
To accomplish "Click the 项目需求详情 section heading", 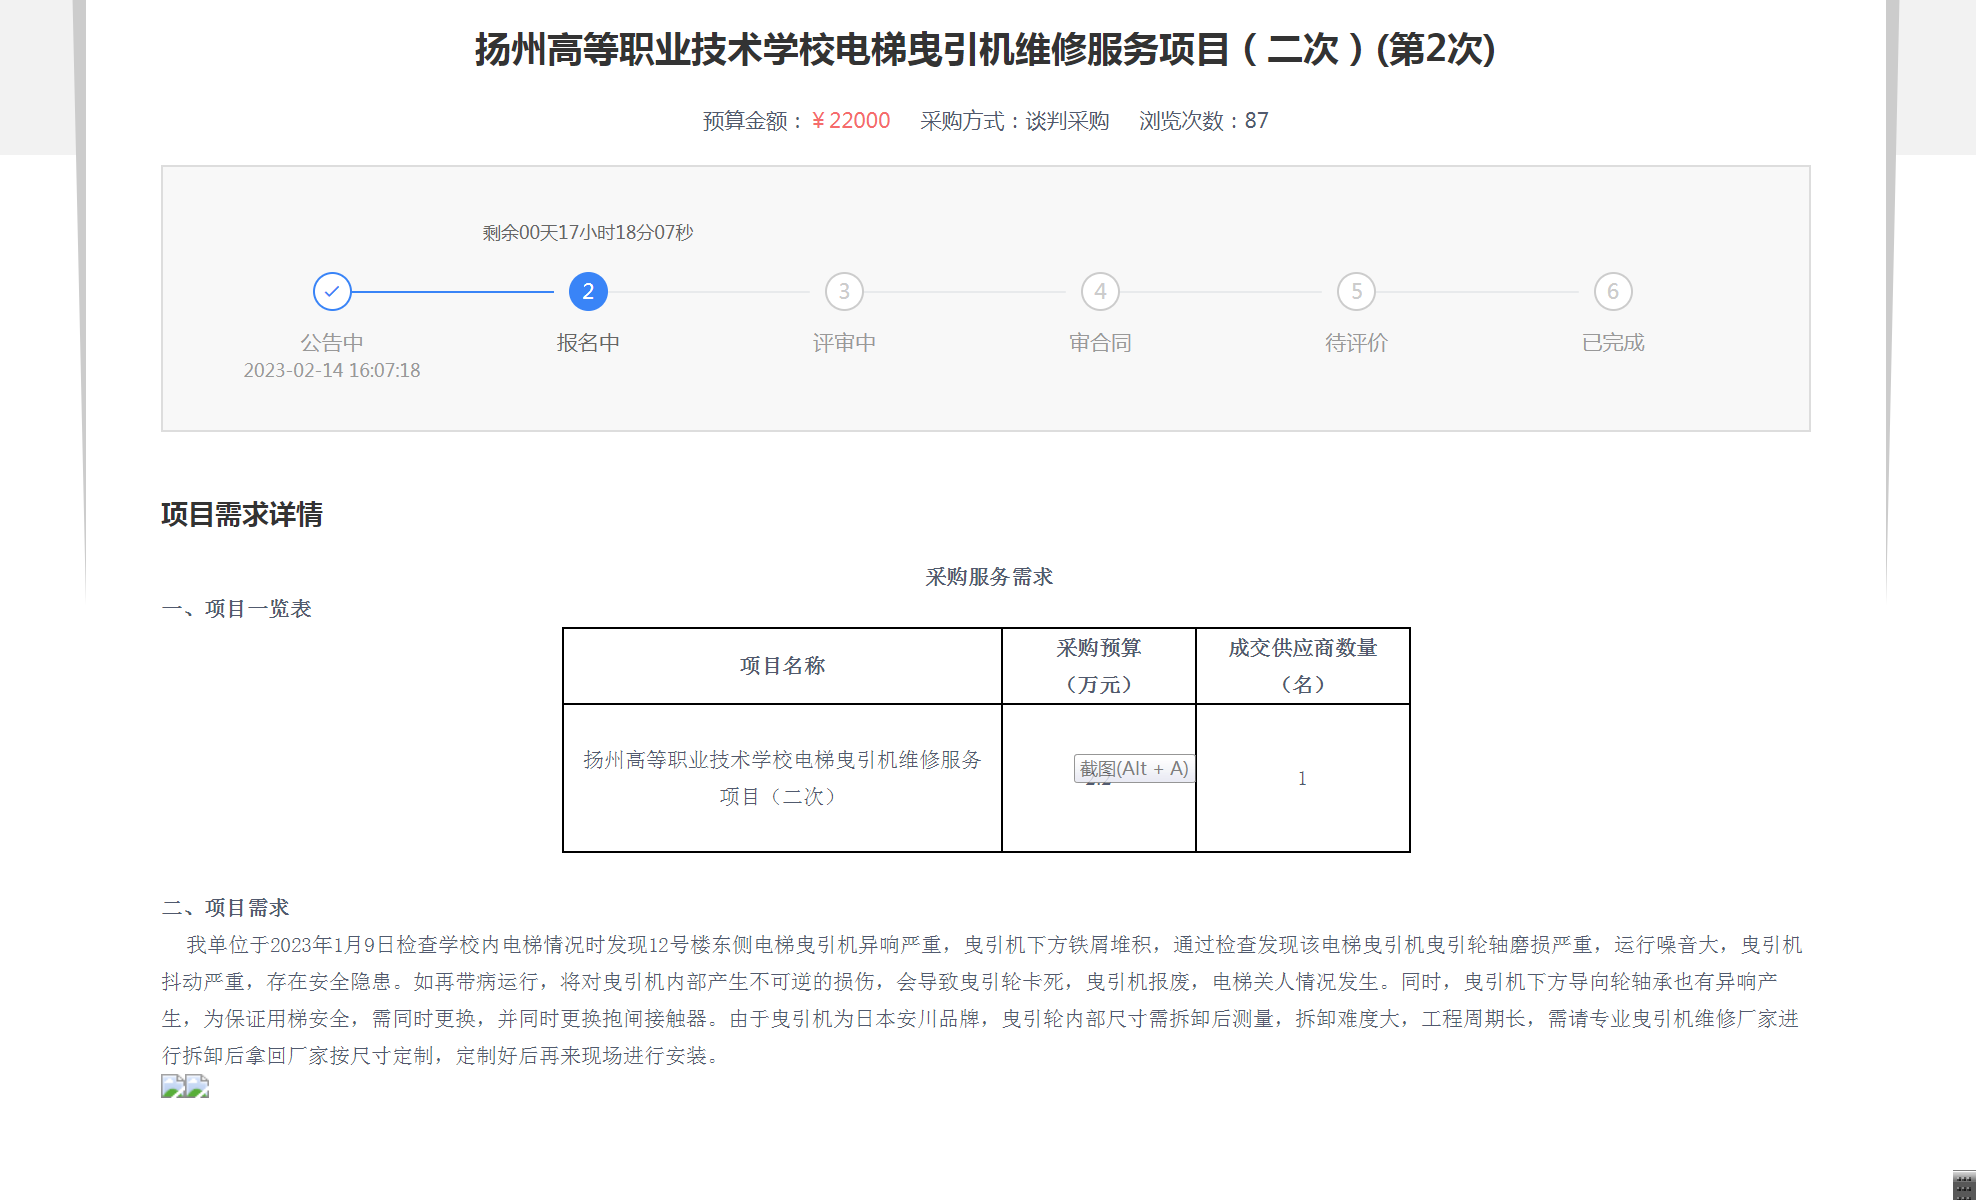I will tap(242, 515).
